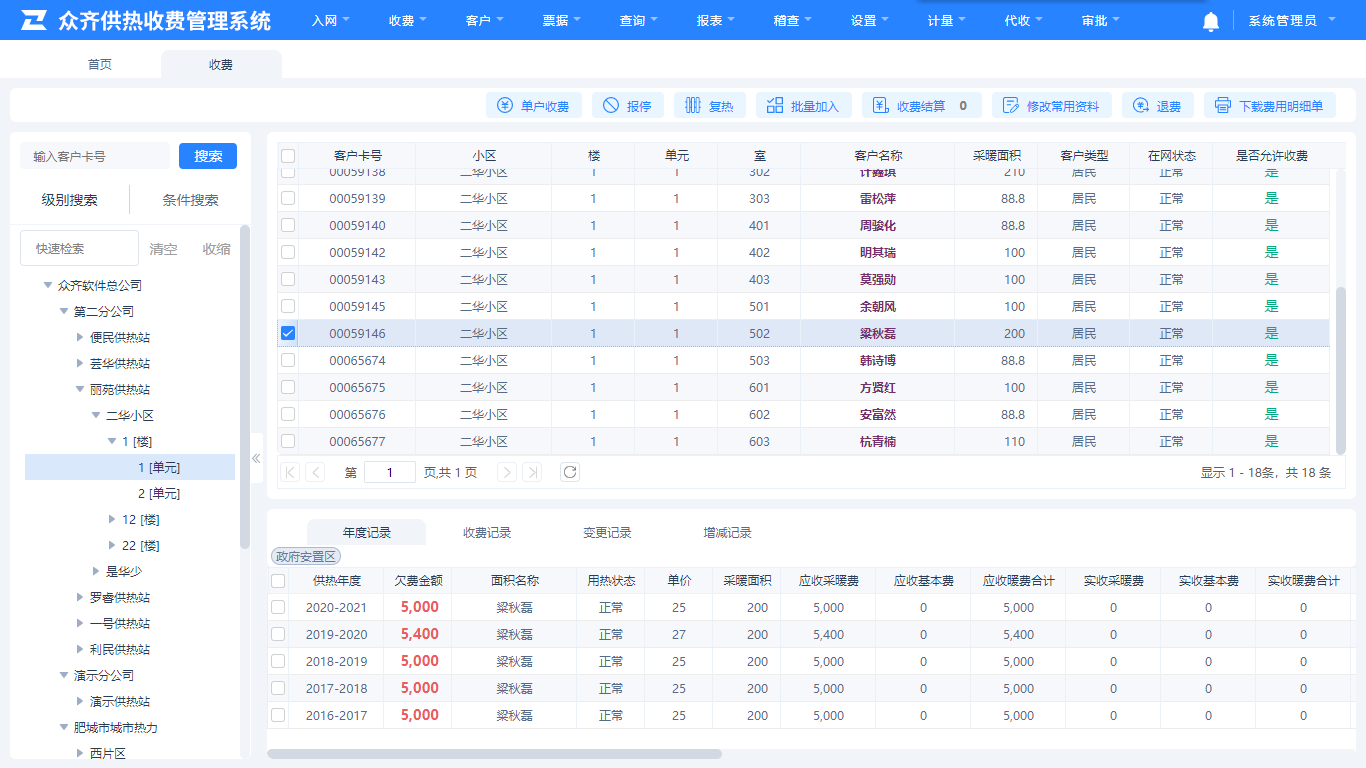Focus the 快速检索 tree search field

point(79,248)
